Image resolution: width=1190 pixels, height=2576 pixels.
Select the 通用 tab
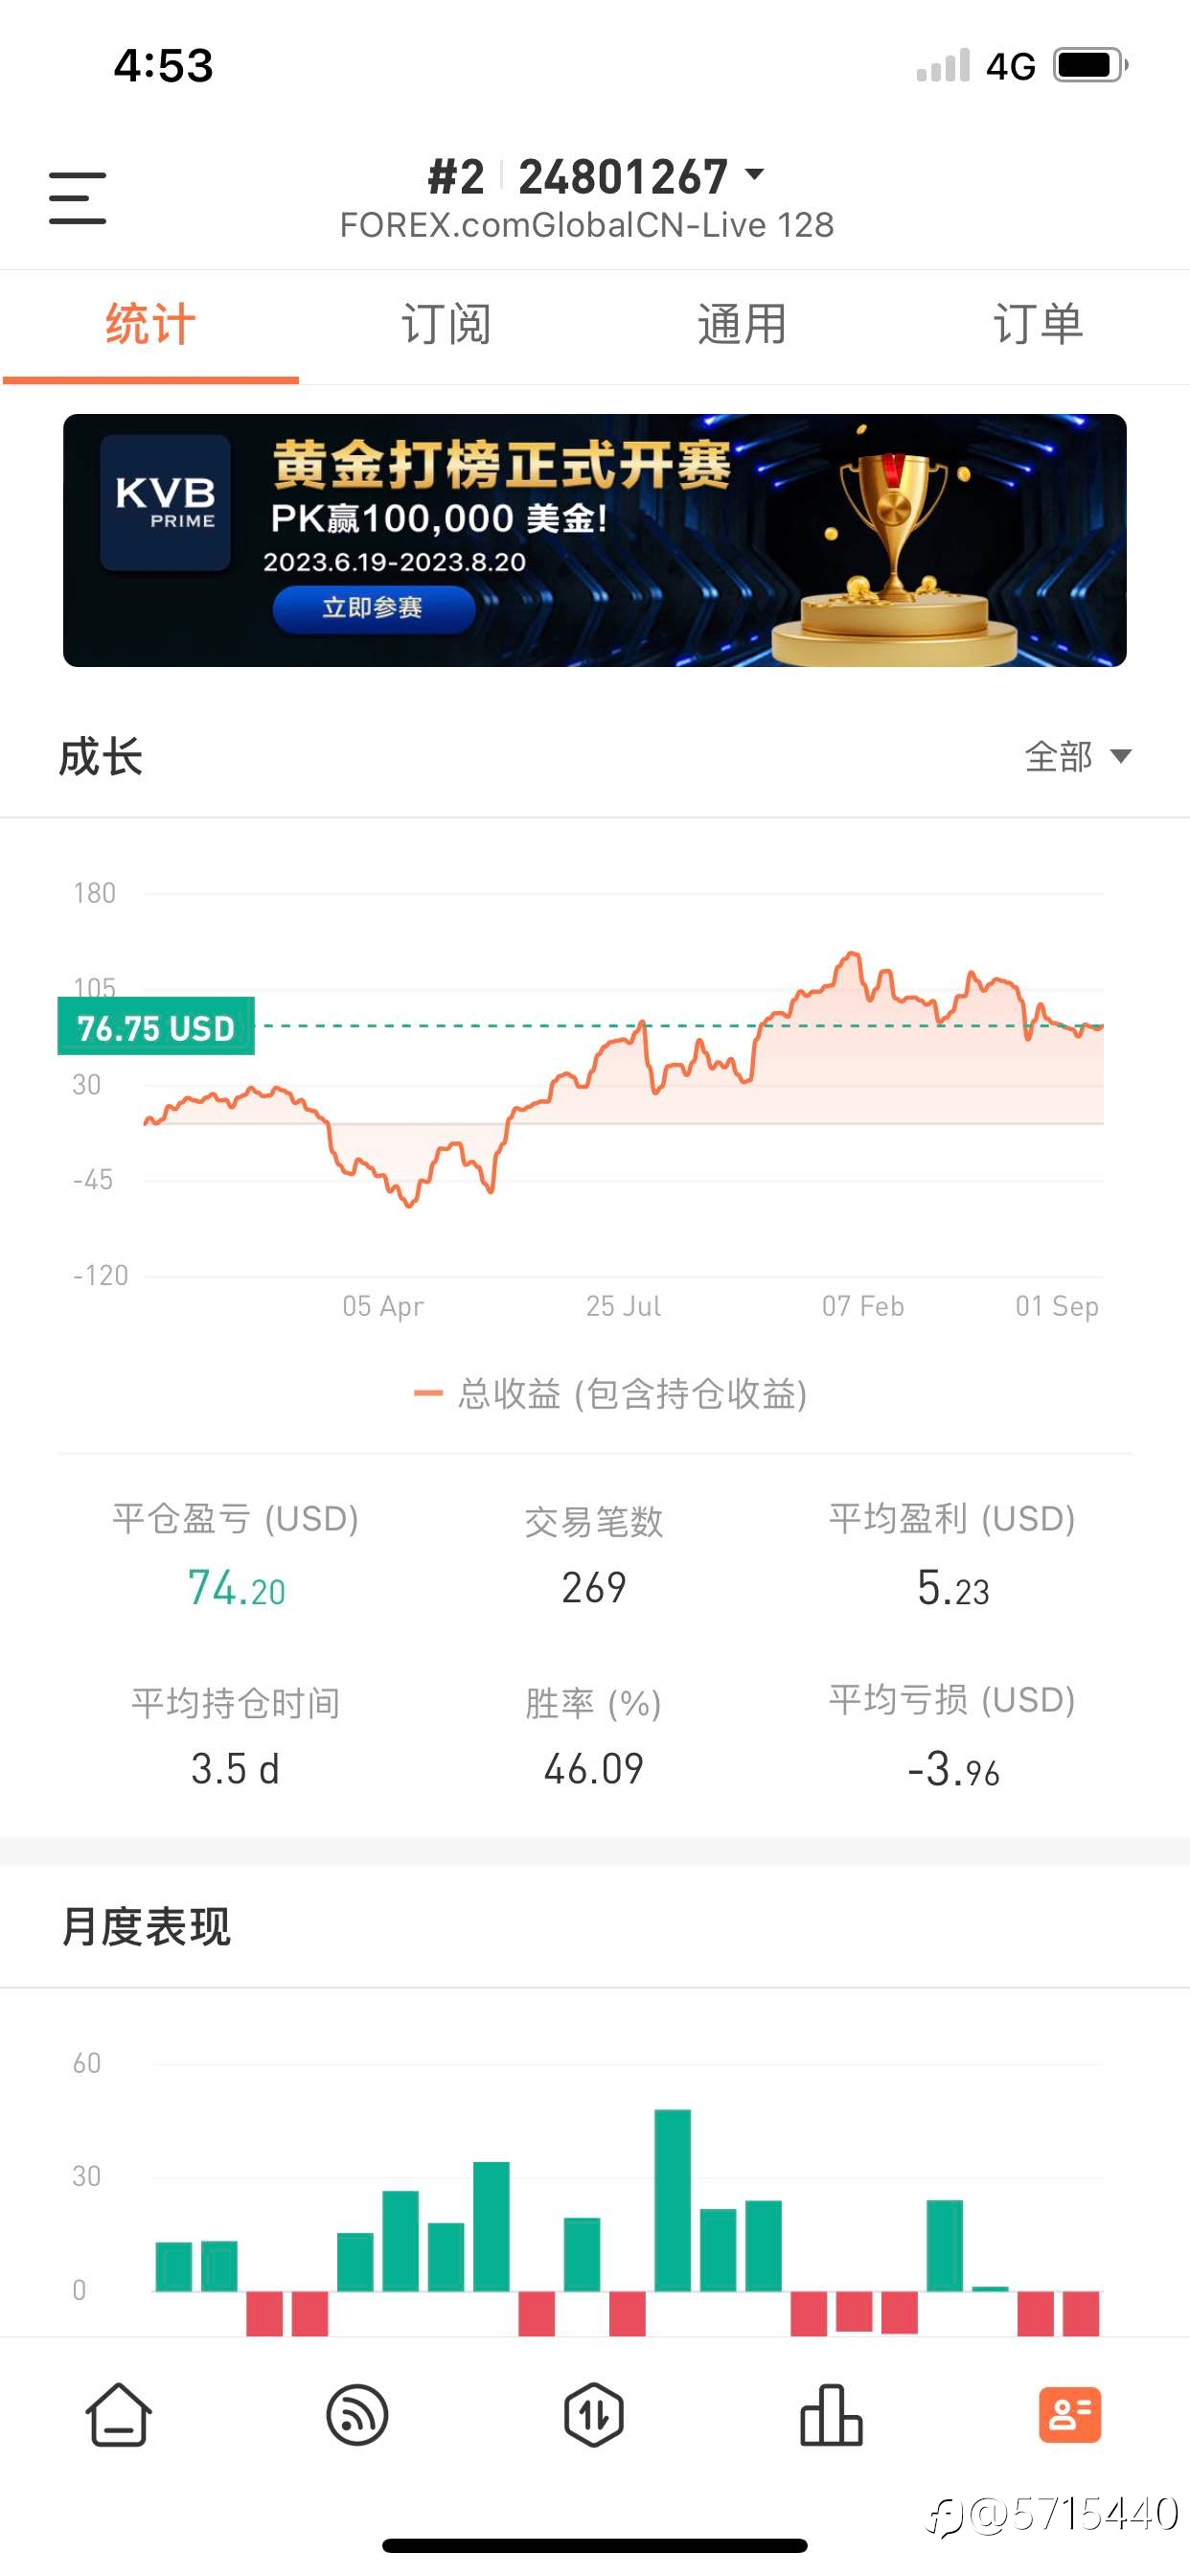pos(742,325)
